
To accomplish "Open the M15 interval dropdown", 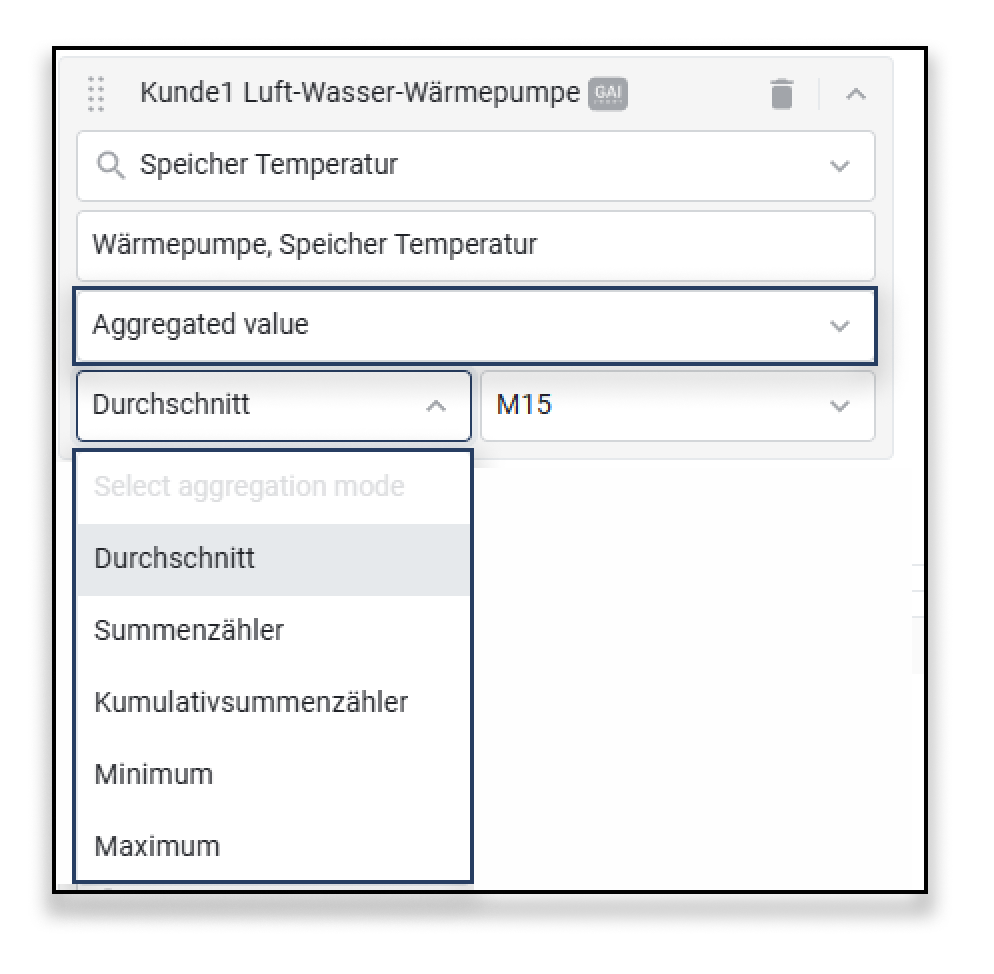I will 840,406.
